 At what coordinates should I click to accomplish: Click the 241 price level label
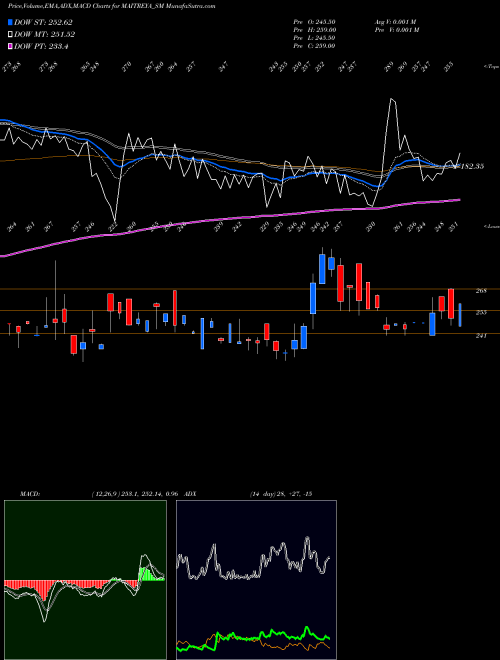pyautogui.click(x=481, y=335)
